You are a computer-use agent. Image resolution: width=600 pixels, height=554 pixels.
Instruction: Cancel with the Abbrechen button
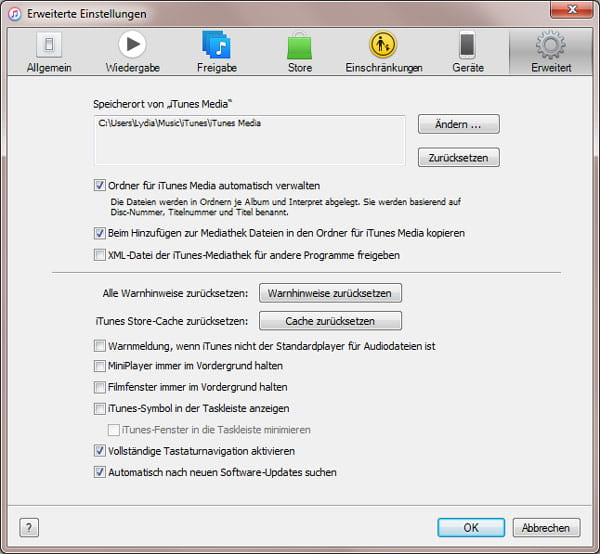click(x=546, y=528)
